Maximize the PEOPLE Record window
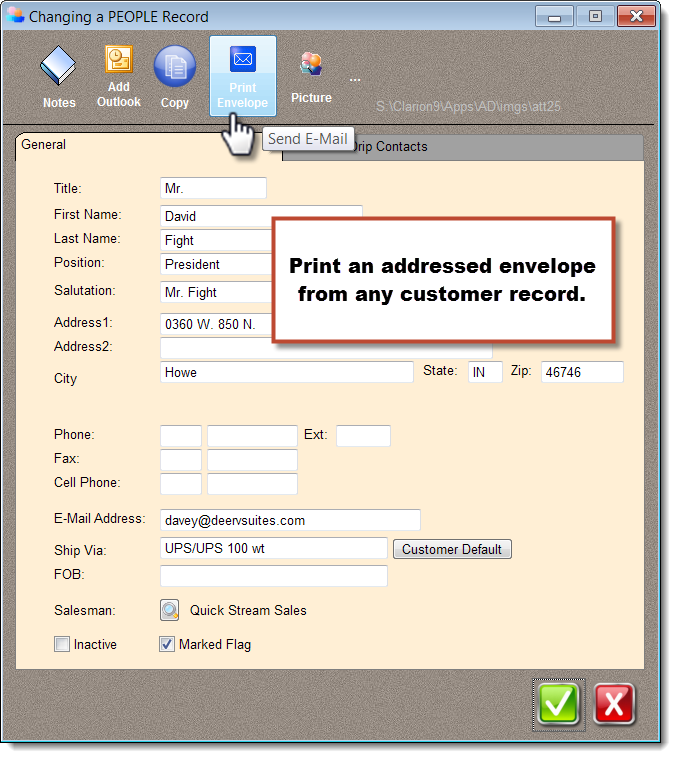Screen dimensions: 676x758 click(595, 16)
